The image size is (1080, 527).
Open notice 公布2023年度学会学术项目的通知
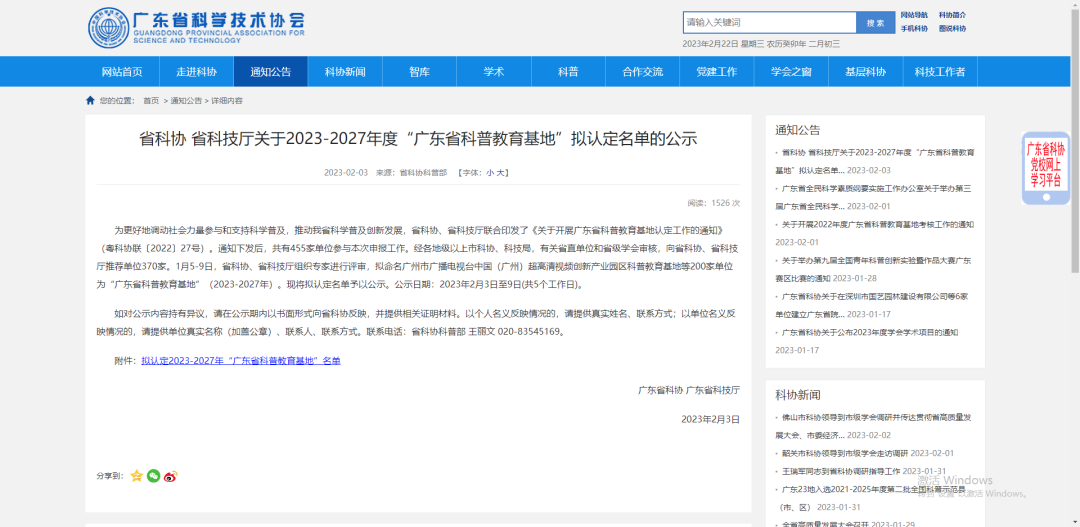[870, 332]
